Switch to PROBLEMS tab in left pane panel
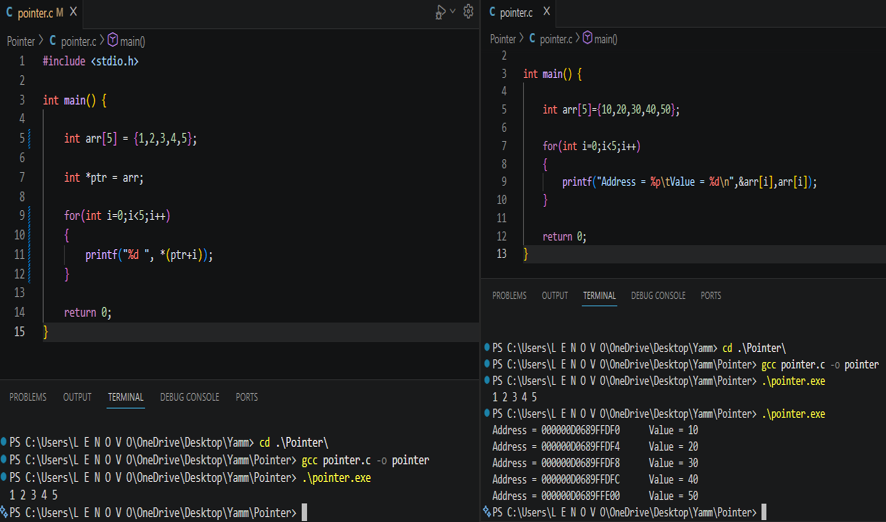The height and width of the screenshot is (522, 886). [x=28, y=397]
